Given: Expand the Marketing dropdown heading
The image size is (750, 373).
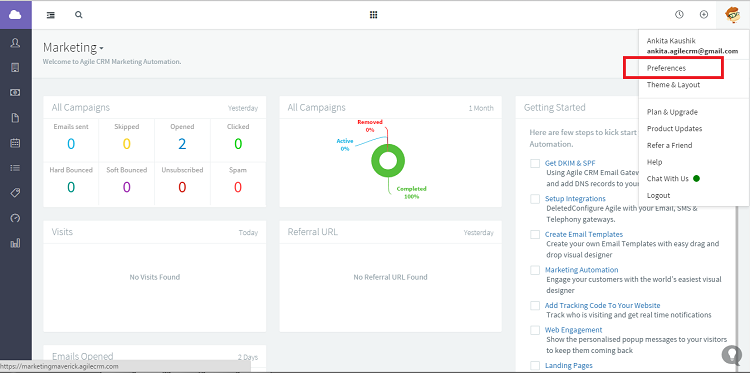Looking at the screenshot, I should tap(73, 47).
